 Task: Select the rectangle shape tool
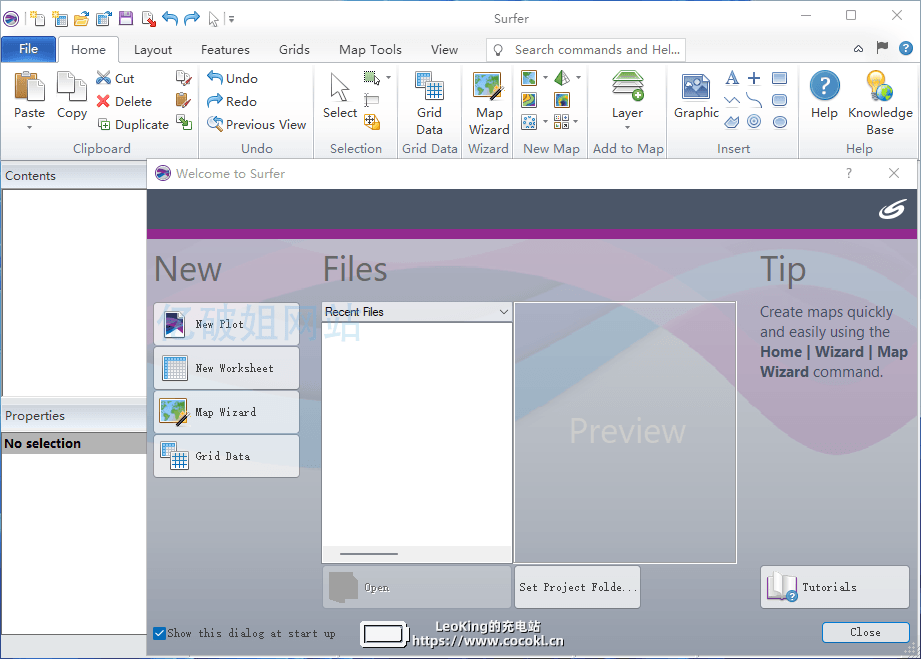point(779,78)
